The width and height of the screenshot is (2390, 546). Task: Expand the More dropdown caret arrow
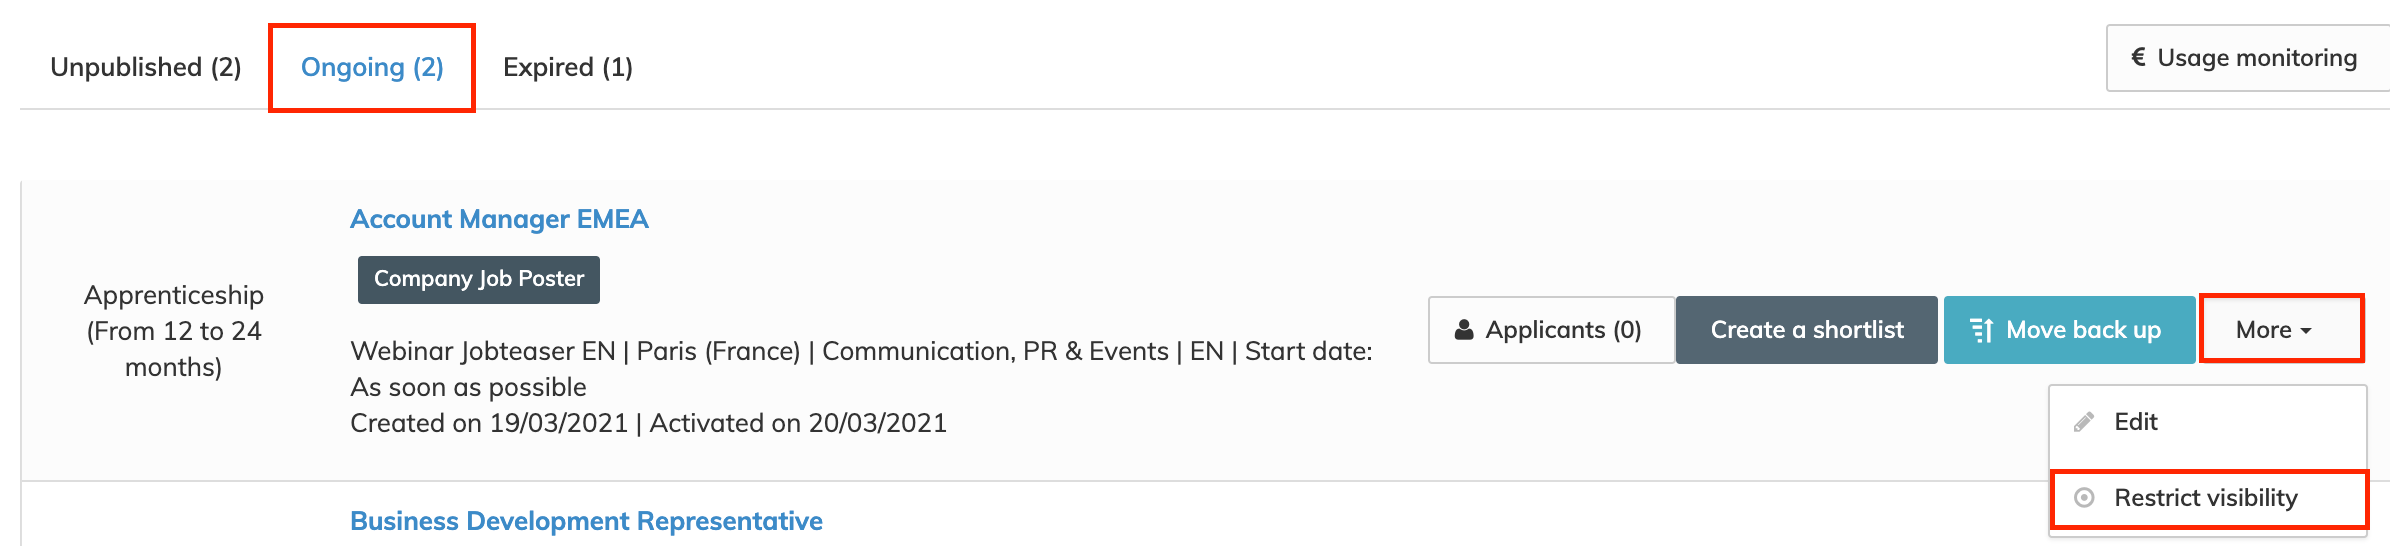click(x=2307, y=331)
